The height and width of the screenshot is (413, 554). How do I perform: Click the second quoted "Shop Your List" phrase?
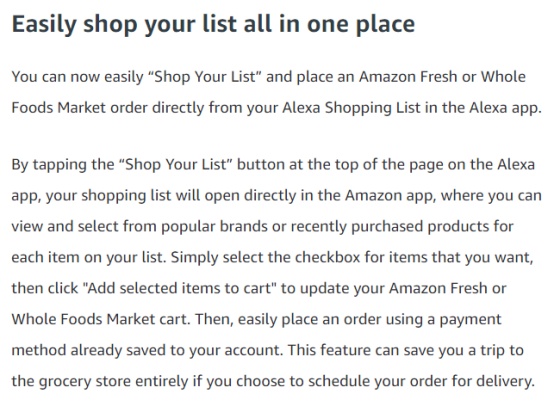(176, 165)
